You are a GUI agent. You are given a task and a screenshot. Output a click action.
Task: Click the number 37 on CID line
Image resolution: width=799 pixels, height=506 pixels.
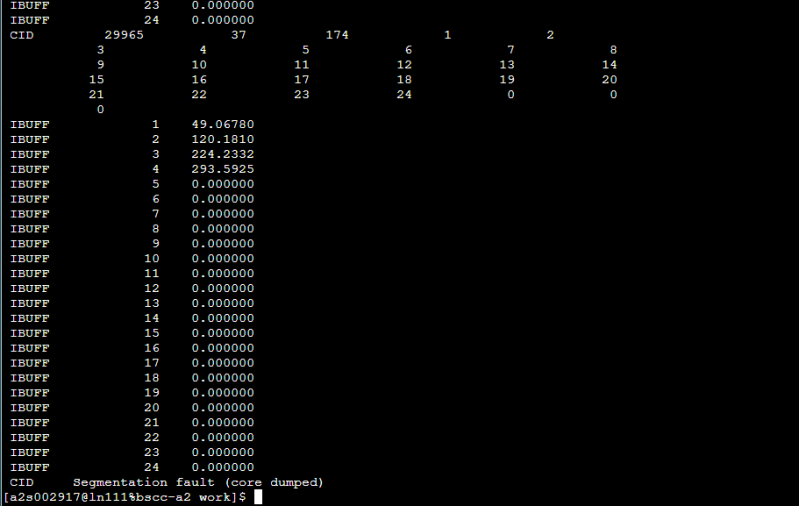(238, 34)
